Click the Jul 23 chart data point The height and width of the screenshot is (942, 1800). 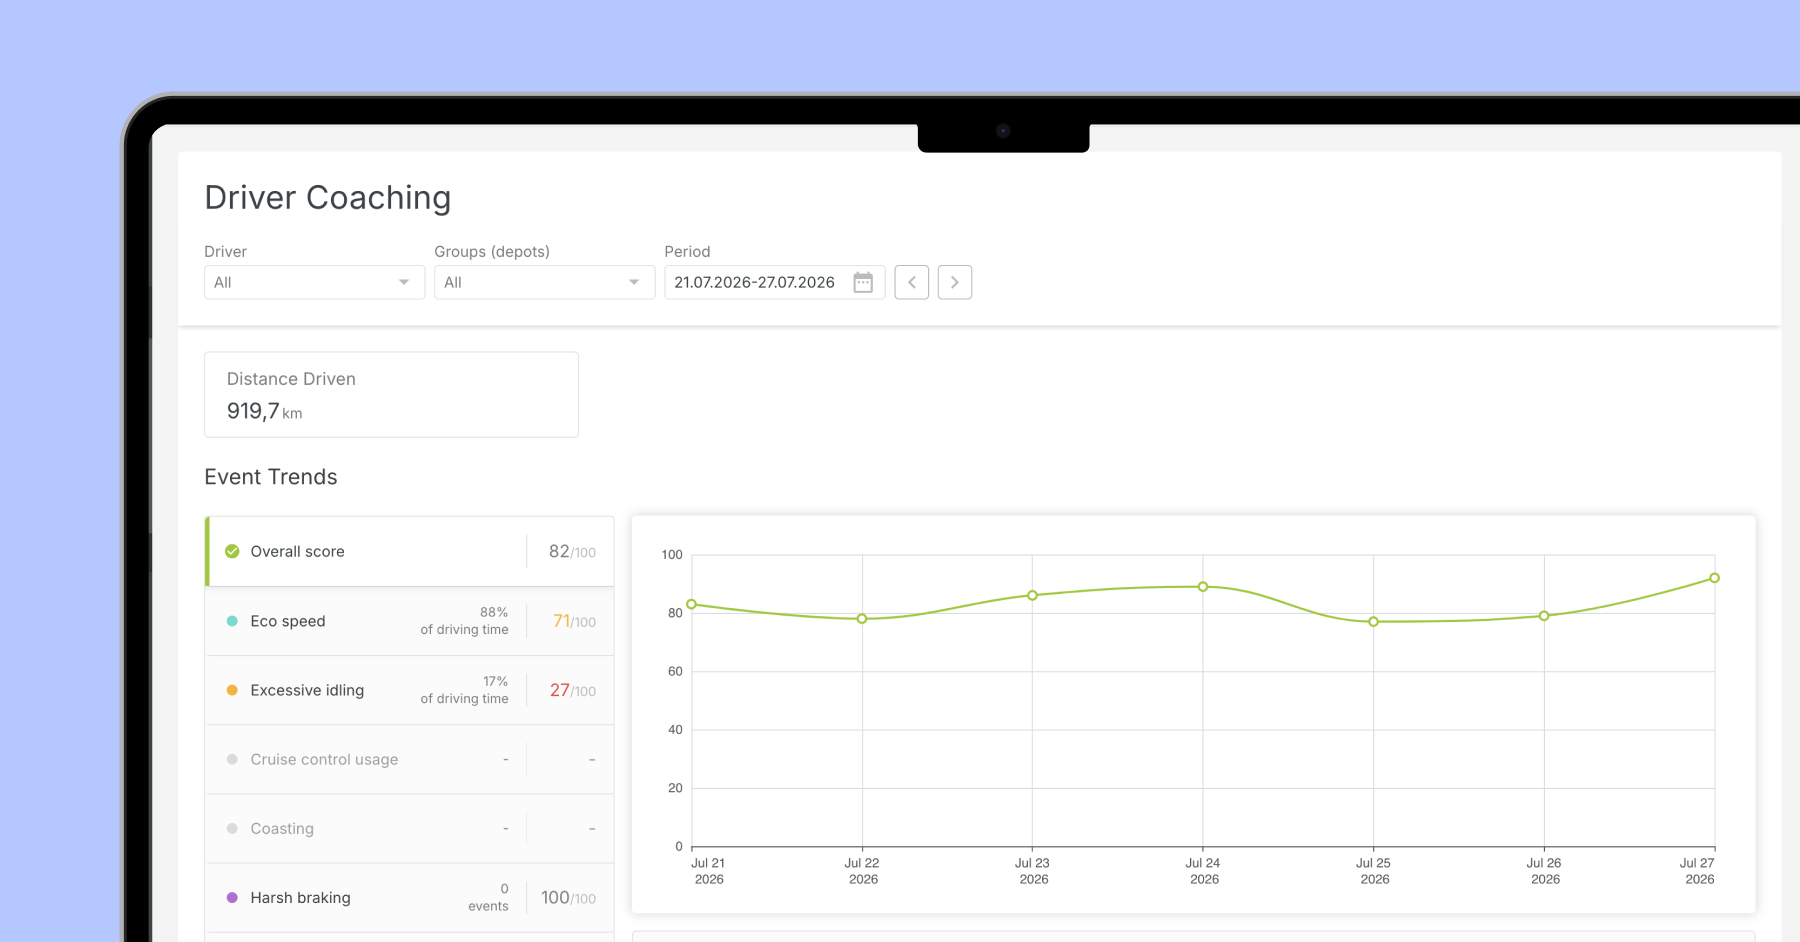pos(1032,595)
